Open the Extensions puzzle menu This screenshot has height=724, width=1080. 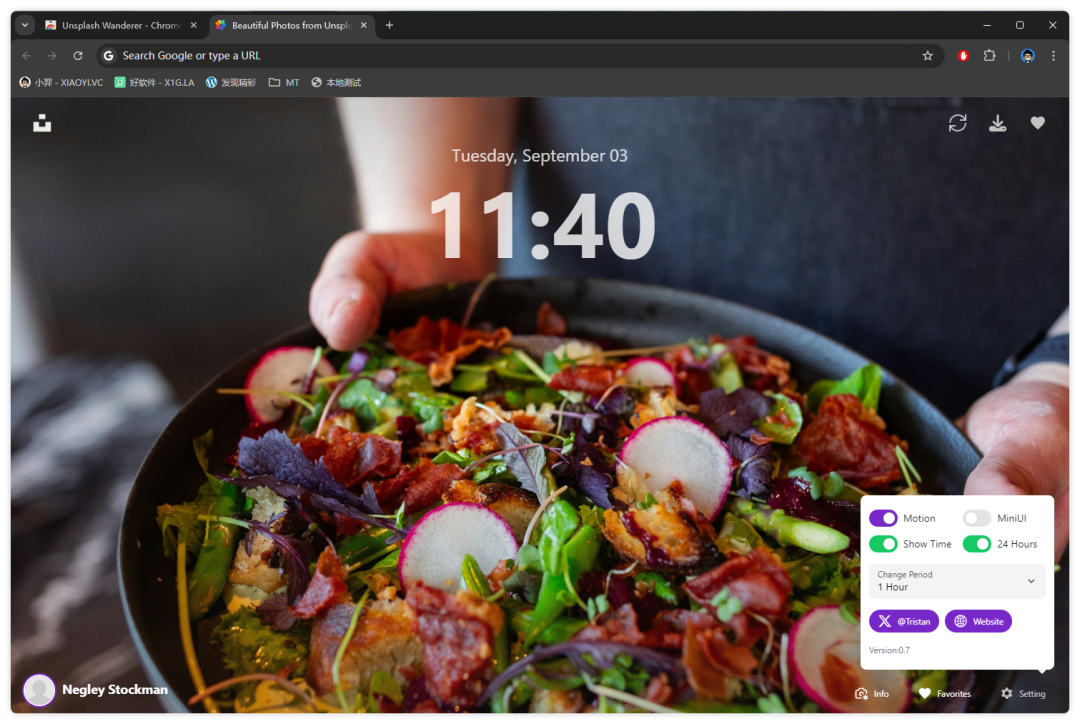(x=990, y=56)
